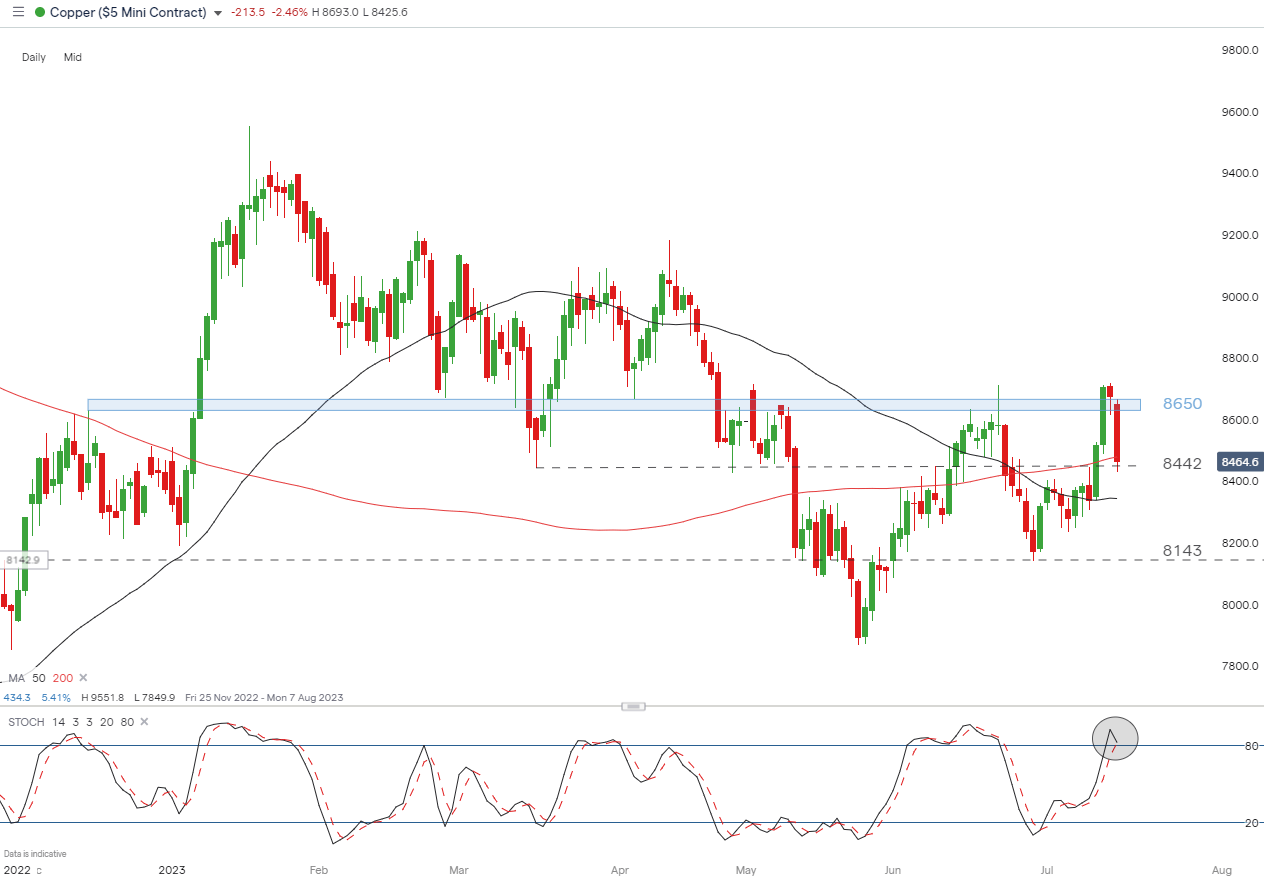The width and height of the screenshot is (1264, 878).
Task: Remove the STOCH indicator using its X
Action: click(x=144, y=721)
